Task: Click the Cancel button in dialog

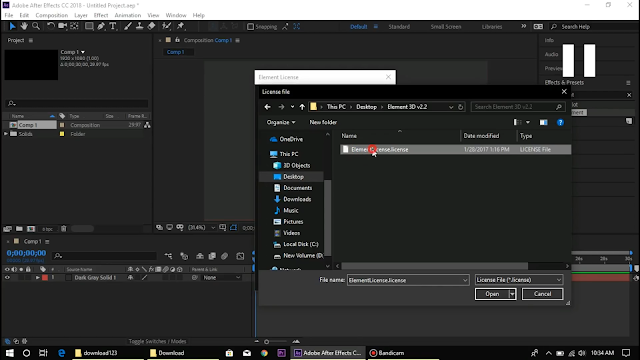Action: tap(542, 294)
